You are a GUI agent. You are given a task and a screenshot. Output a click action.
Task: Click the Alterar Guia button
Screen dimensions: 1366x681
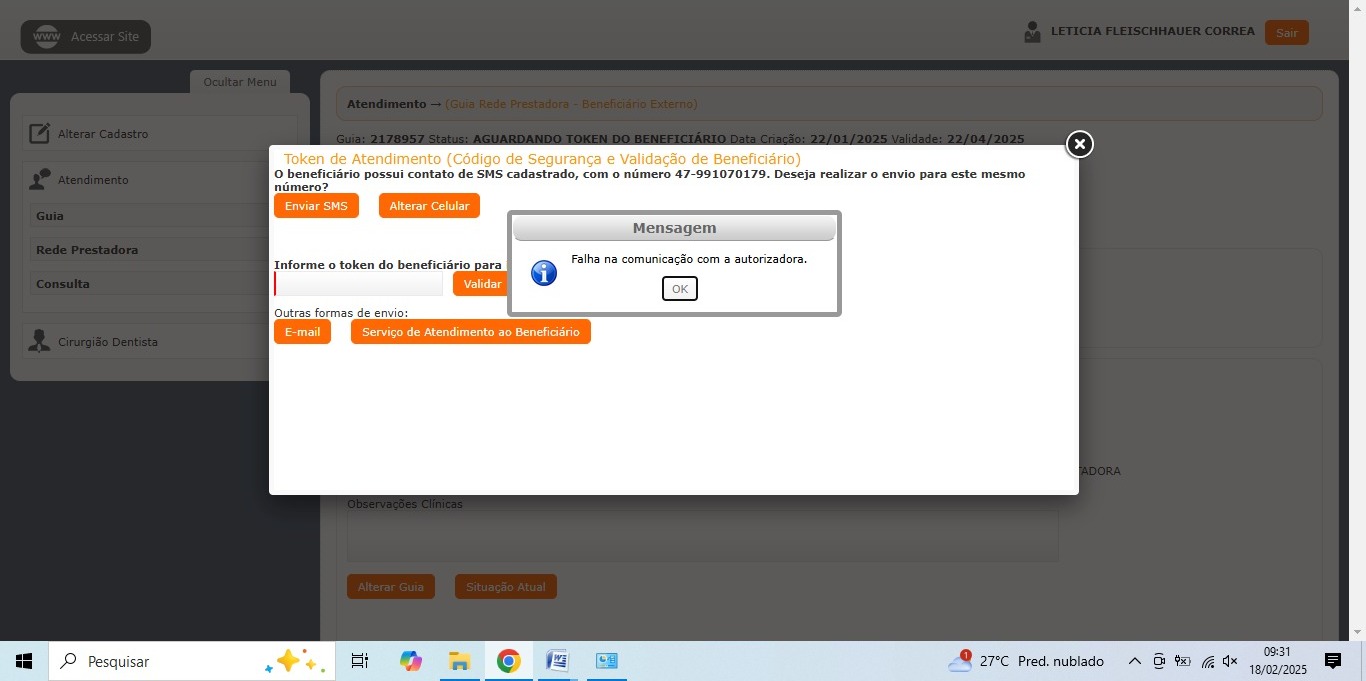click(391, 587)
